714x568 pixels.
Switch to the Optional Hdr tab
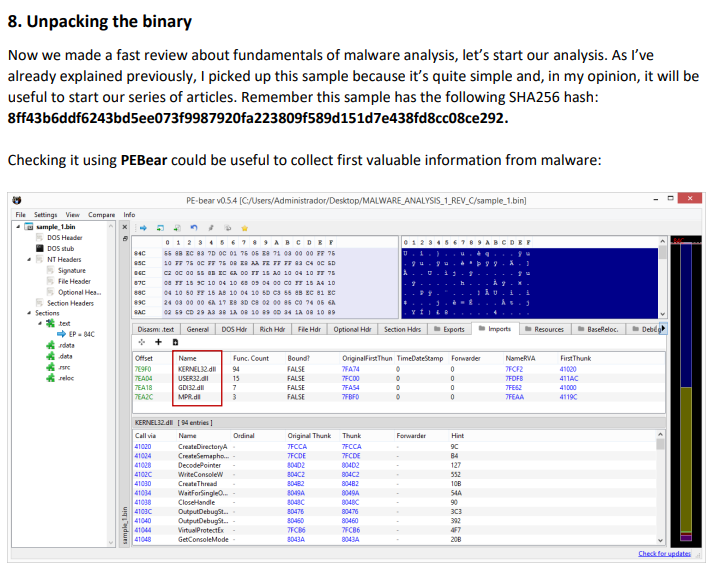coord(352,329)
